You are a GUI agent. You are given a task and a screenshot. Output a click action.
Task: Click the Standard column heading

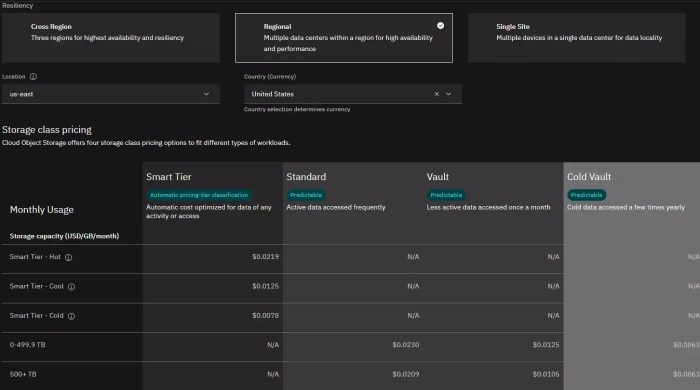point(306,177)
